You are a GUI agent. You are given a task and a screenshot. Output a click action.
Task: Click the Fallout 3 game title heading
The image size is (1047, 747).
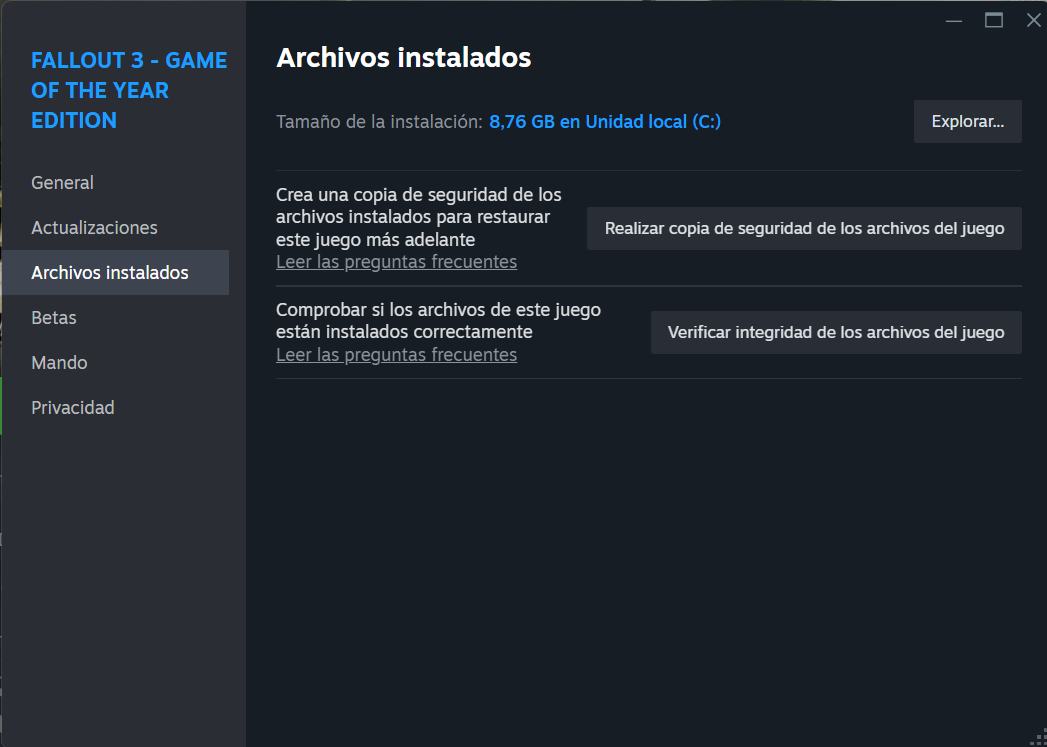(x=129, y=90)
